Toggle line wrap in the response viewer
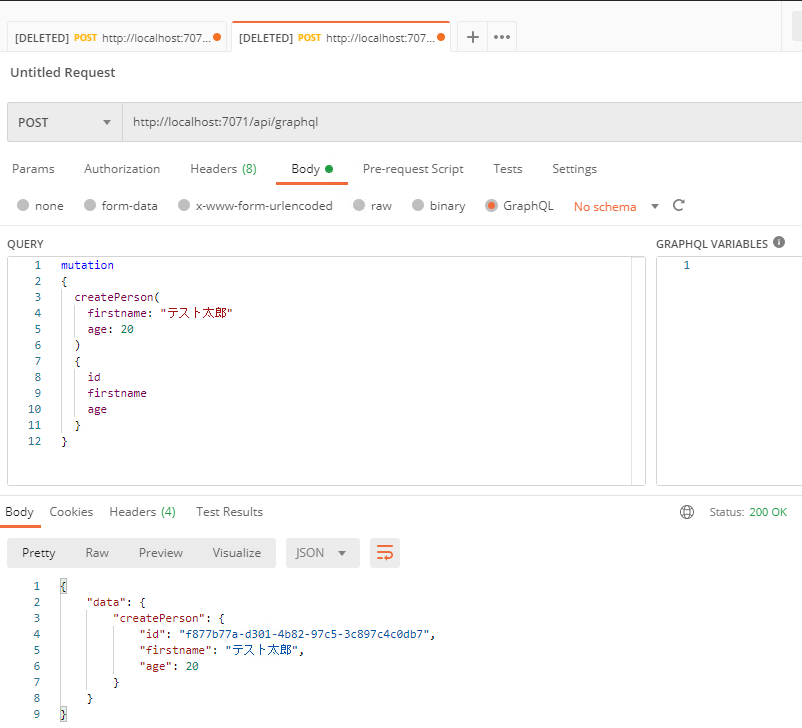802x728 pixels. click(x=385, y=553)
